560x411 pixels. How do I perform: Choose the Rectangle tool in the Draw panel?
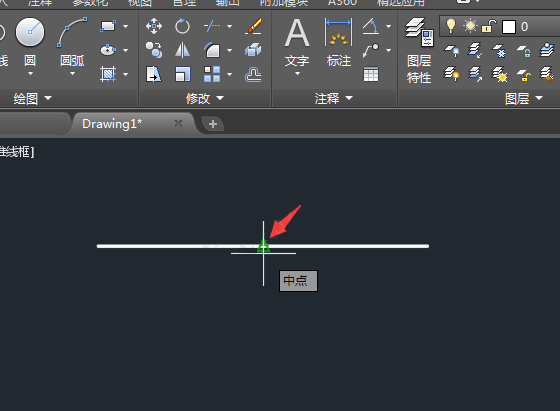point(108,26)
